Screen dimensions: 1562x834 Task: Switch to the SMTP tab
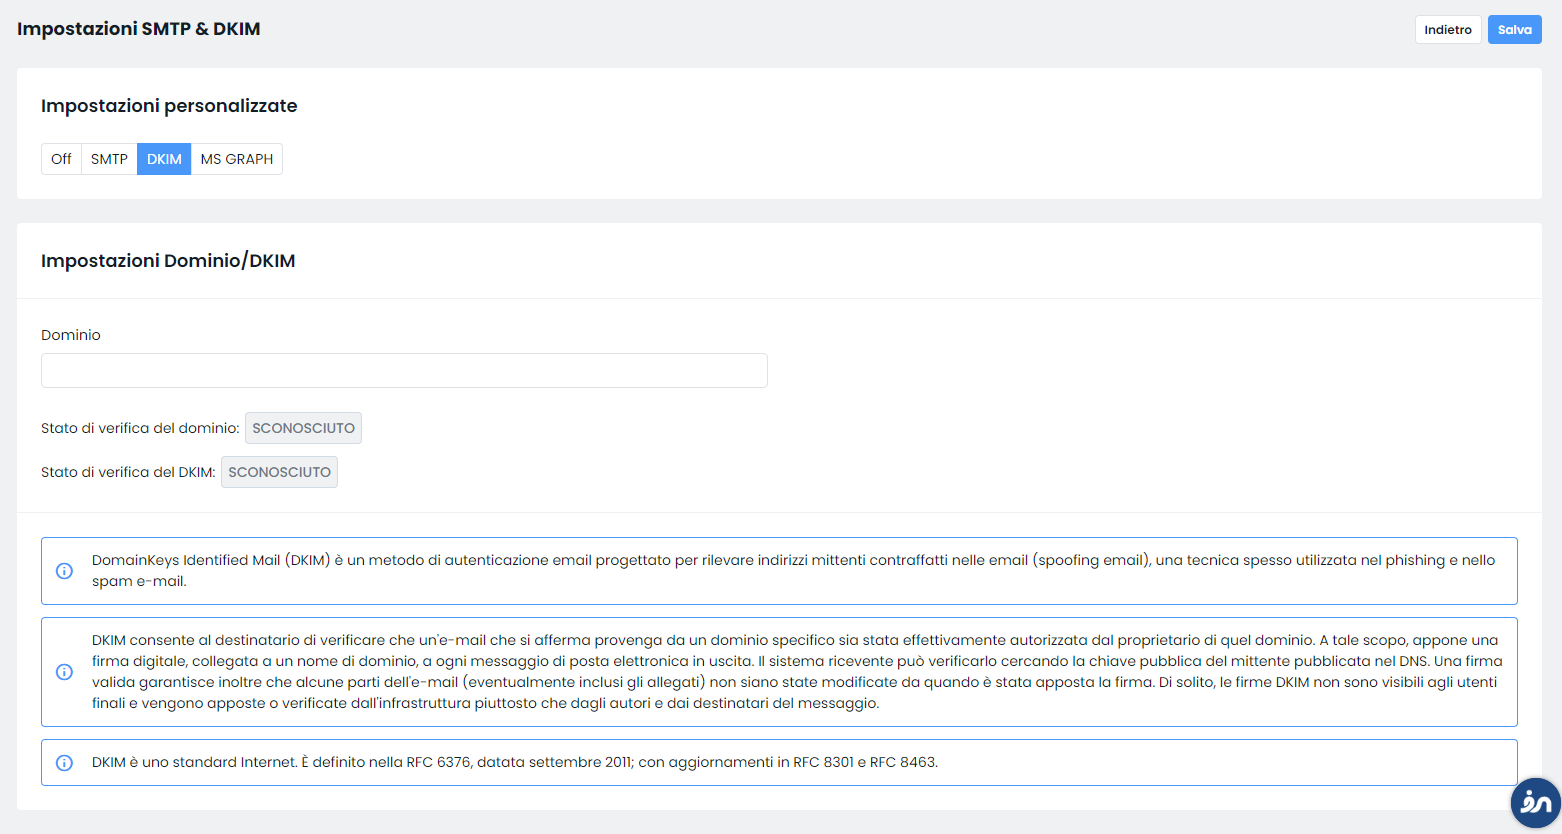[108, 158]
